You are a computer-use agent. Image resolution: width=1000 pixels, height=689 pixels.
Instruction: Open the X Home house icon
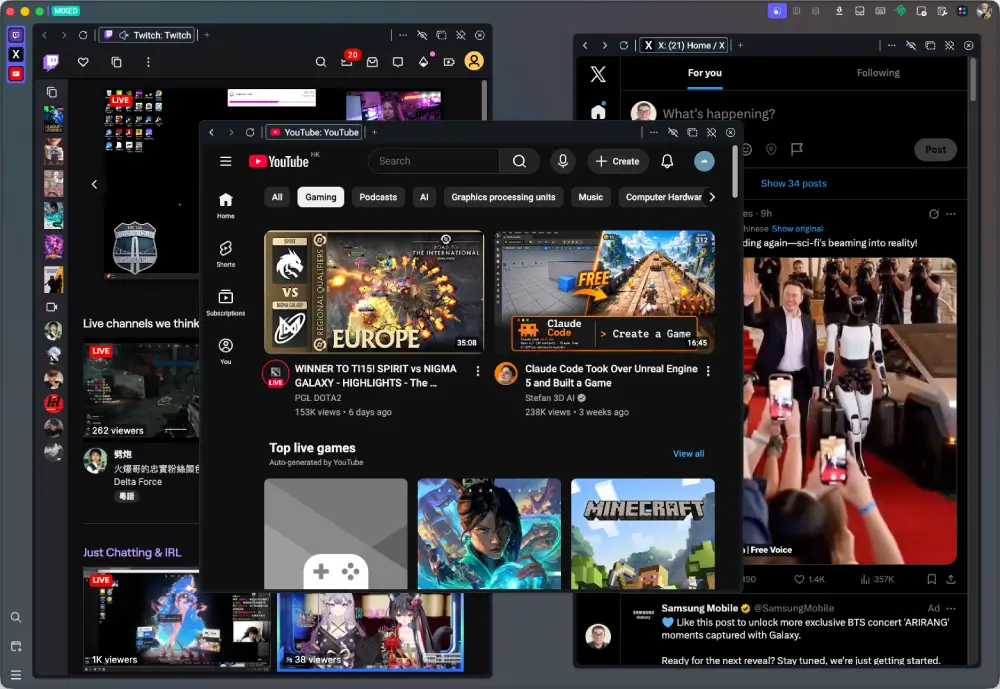click(598, 112)
